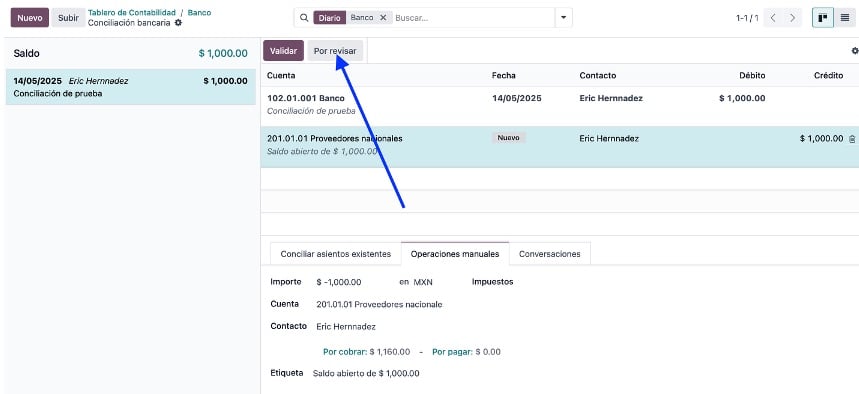Open the gear beside Conciliación bancaria

coord(178,23)
